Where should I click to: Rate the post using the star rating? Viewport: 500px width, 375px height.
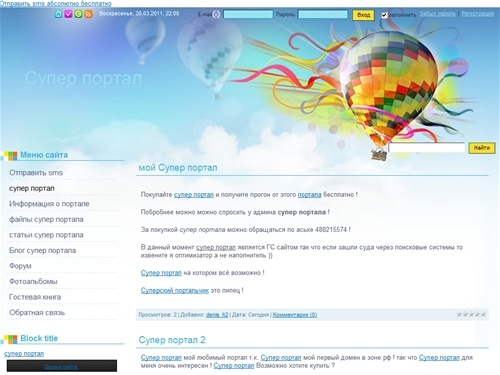coord(471,314)
